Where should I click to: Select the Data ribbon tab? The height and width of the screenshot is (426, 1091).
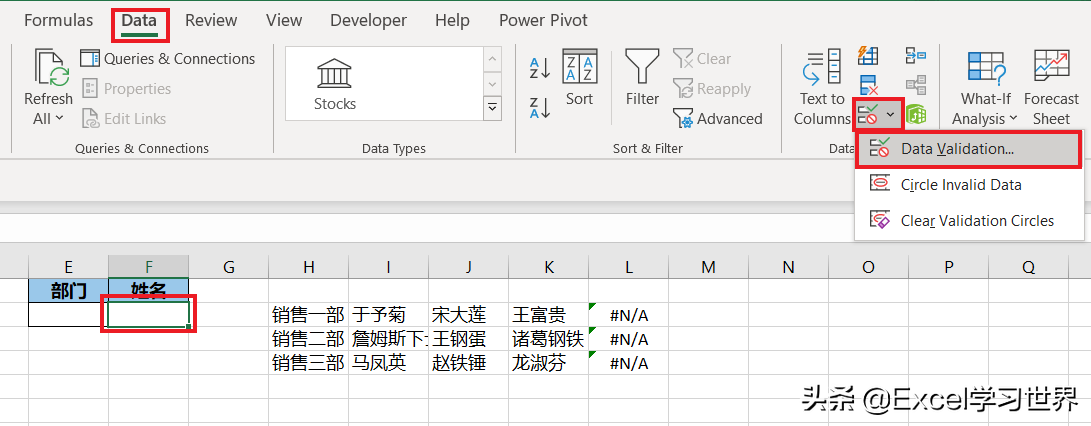pyautogui.click(x=139, y=20)
